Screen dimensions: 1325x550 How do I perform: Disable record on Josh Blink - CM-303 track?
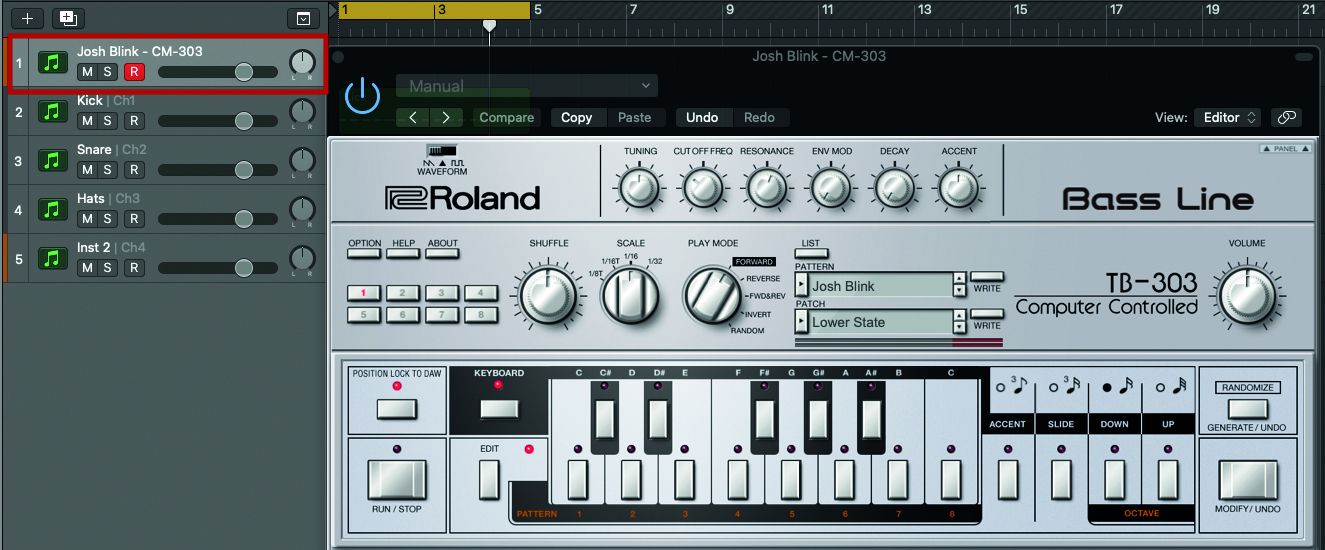pyautogui.click(x=134, y=72)
